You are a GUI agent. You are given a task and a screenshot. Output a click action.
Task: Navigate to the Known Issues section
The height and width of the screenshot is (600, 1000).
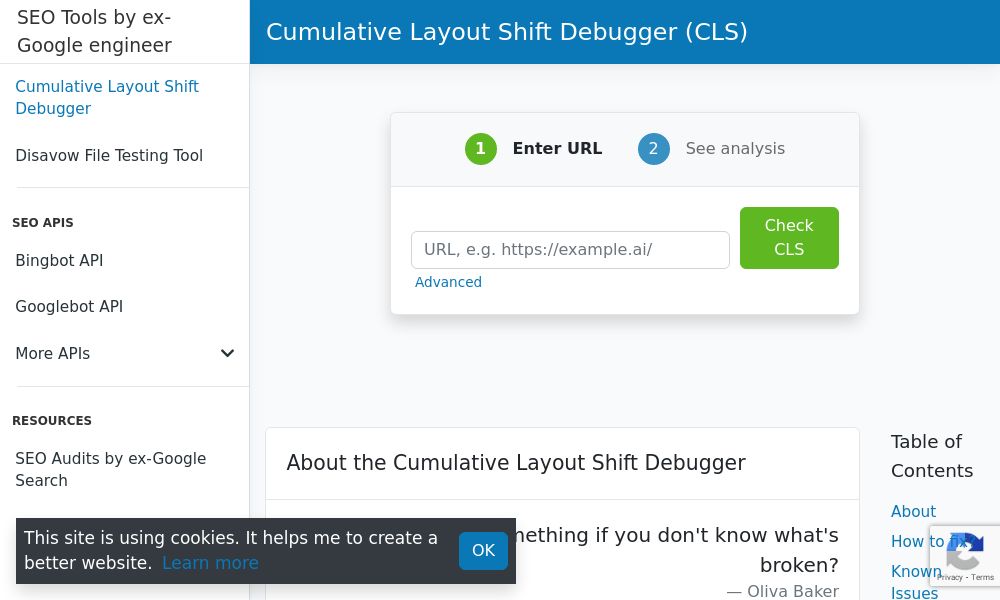coord(916,581)
